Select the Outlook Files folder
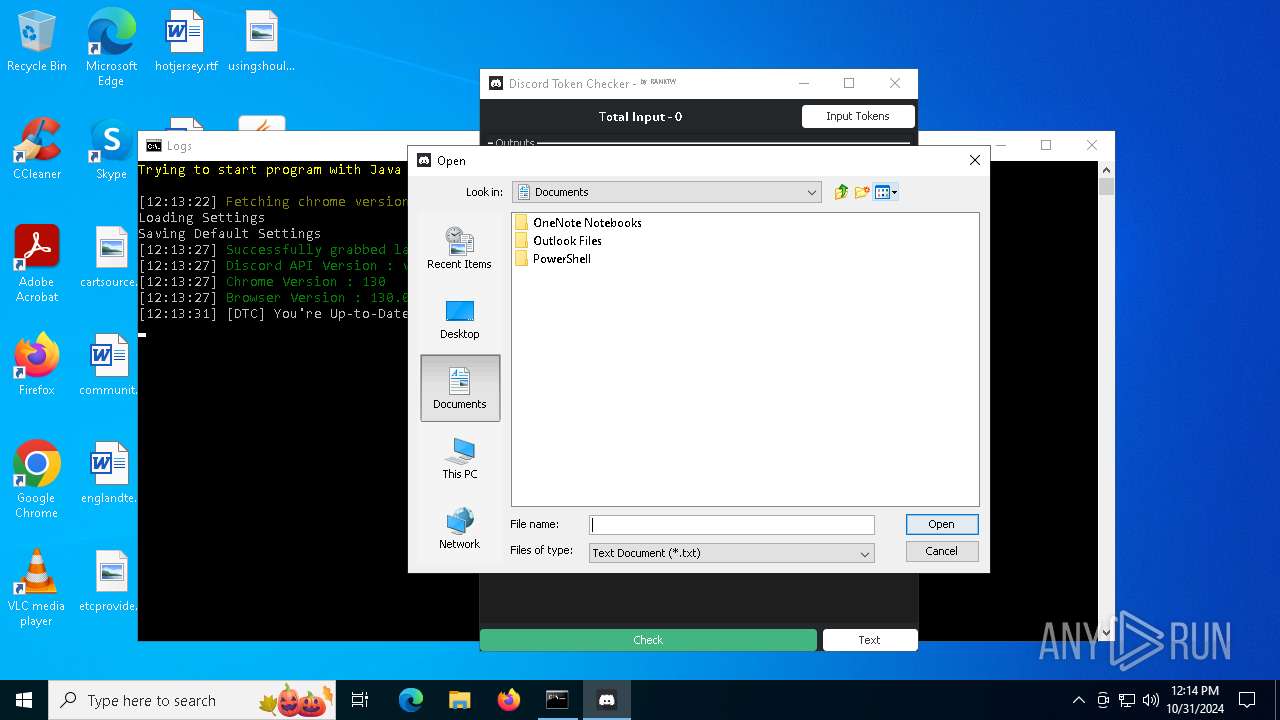 click(x=558, y=241)
